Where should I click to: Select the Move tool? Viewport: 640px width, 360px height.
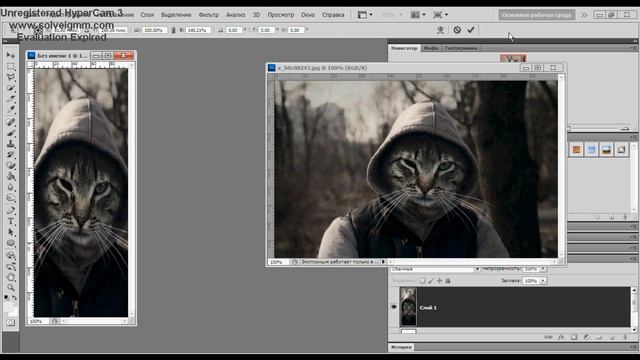[x=11, y=55]
